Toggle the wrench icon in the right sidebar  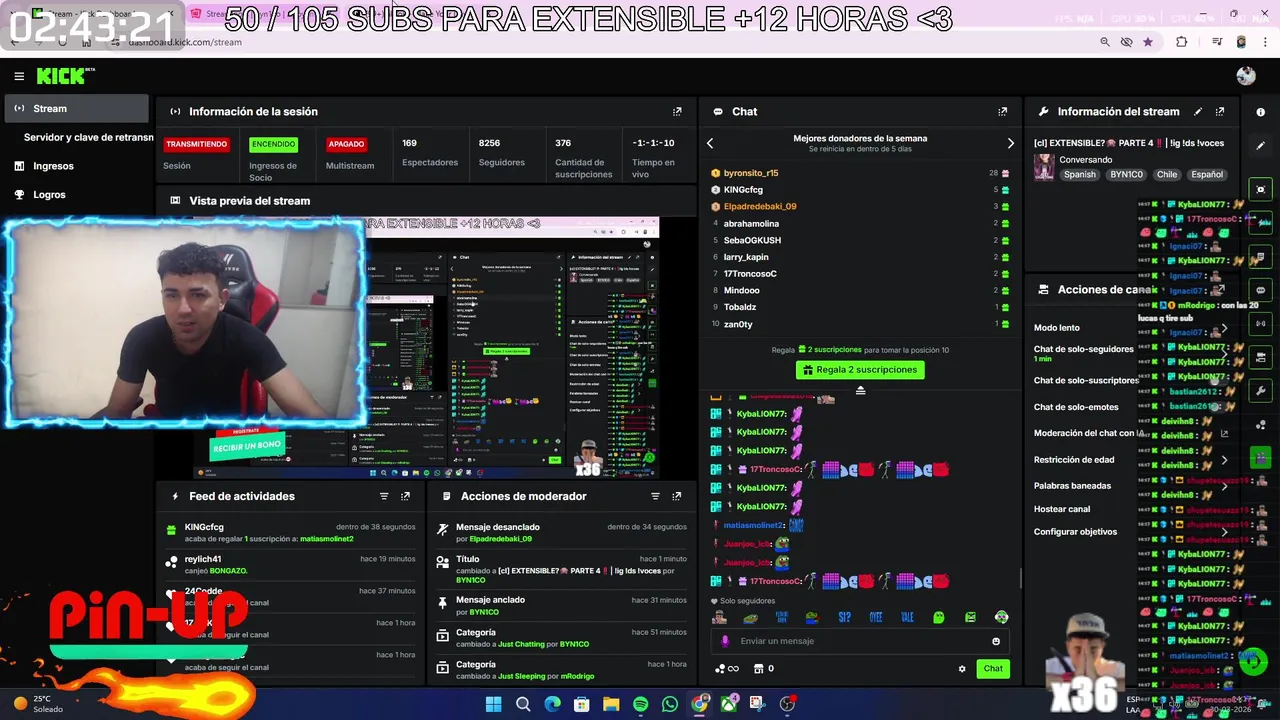tap(1261, 391)
